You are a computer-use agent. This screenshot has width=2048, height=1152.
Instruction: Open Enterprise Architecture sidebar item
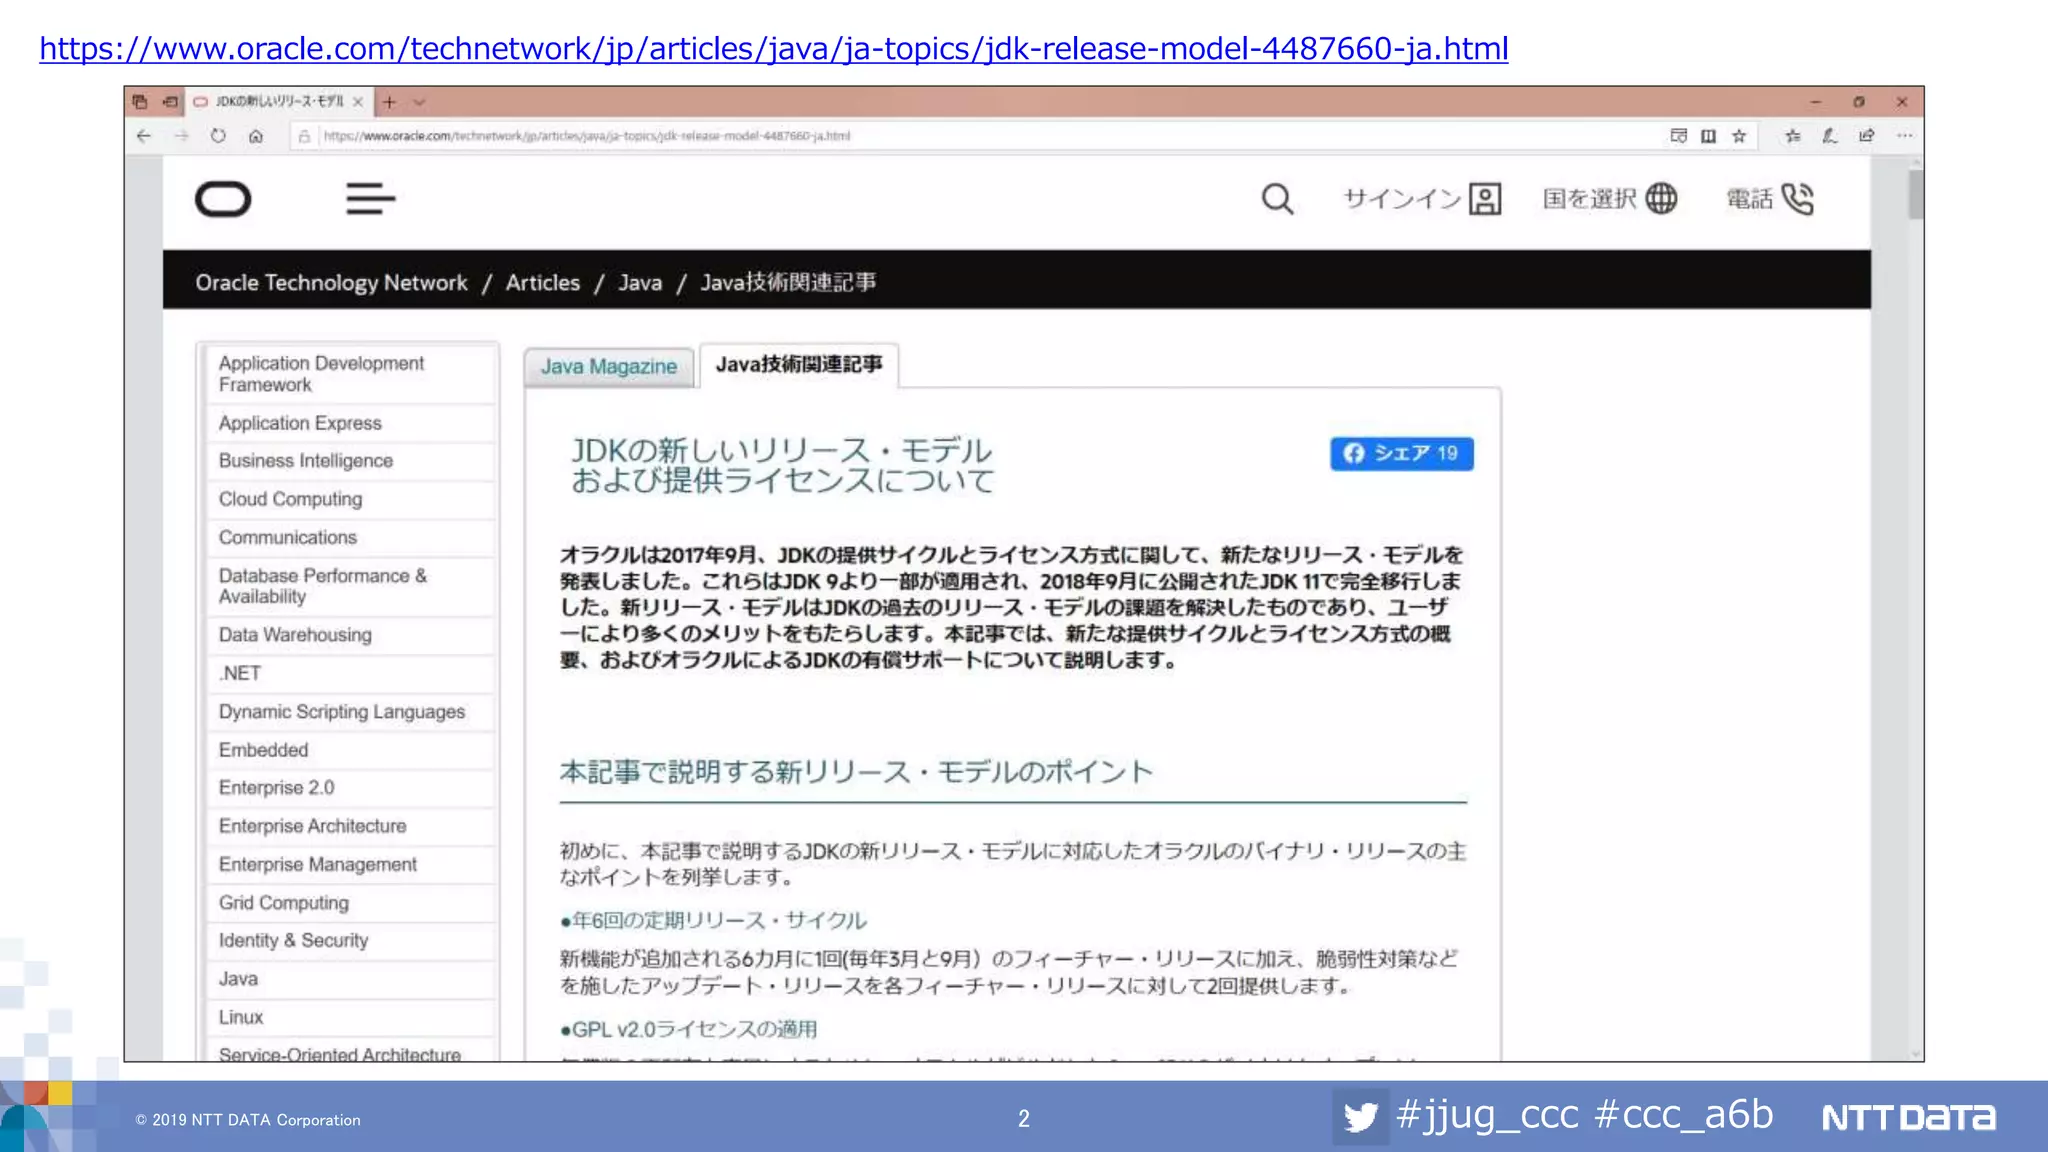click(350, 826)
